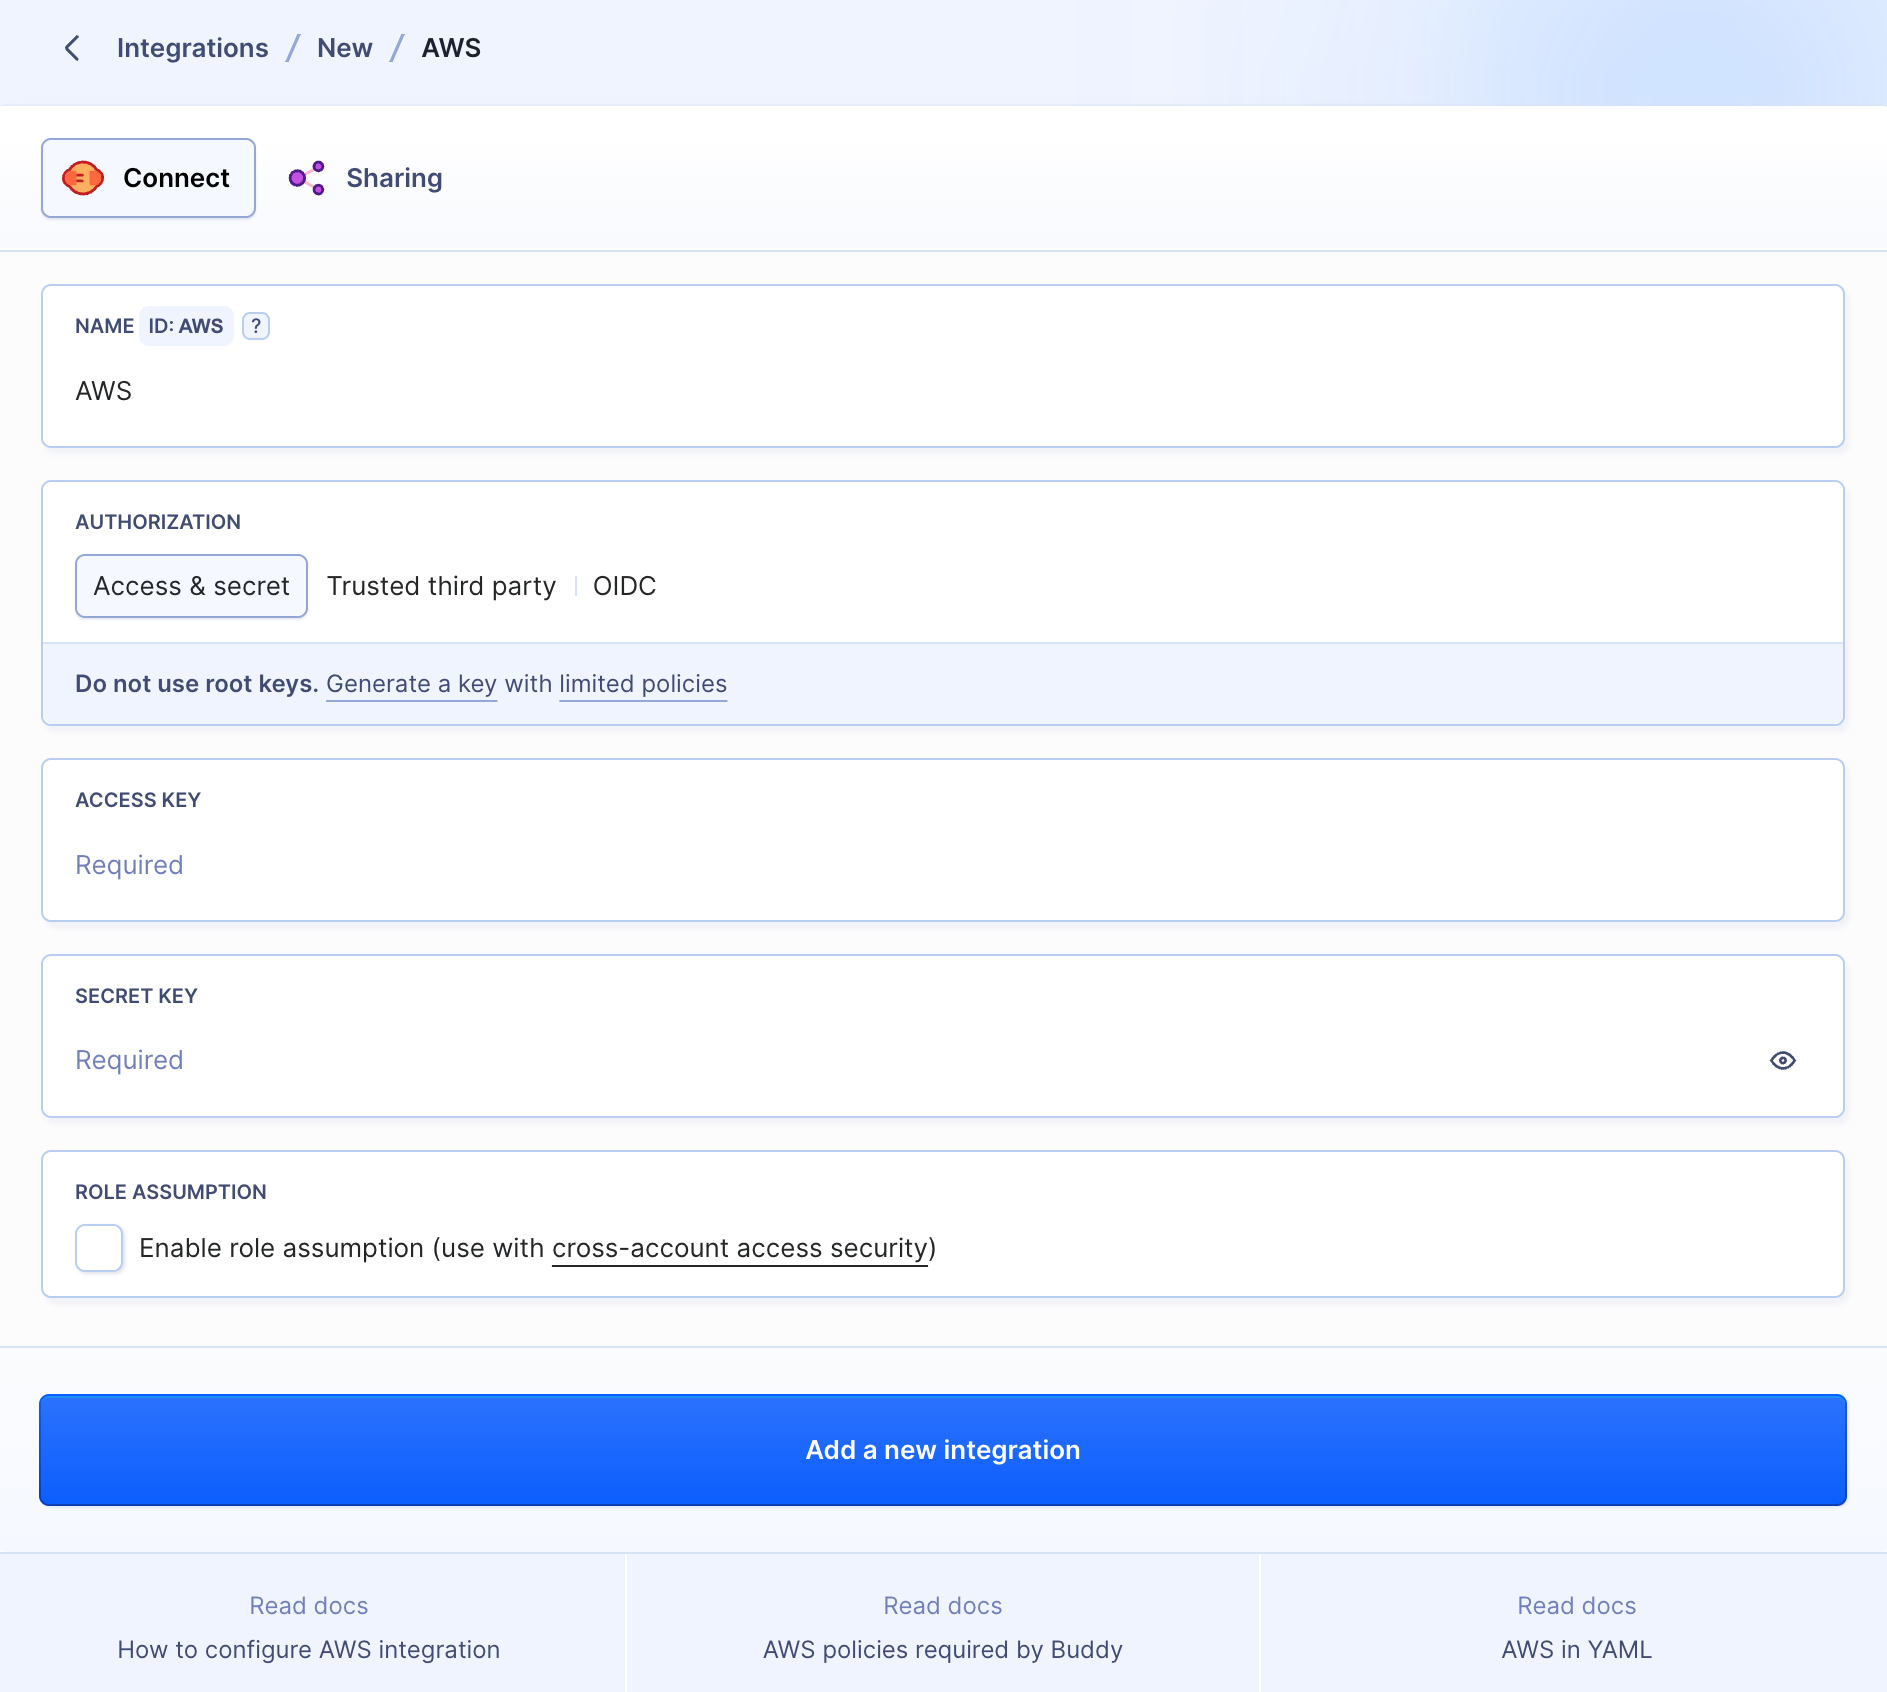Screen dimensions: 1887x1692
Task: Click the ID: AWS badge
Action: click(x=186, y=326)
